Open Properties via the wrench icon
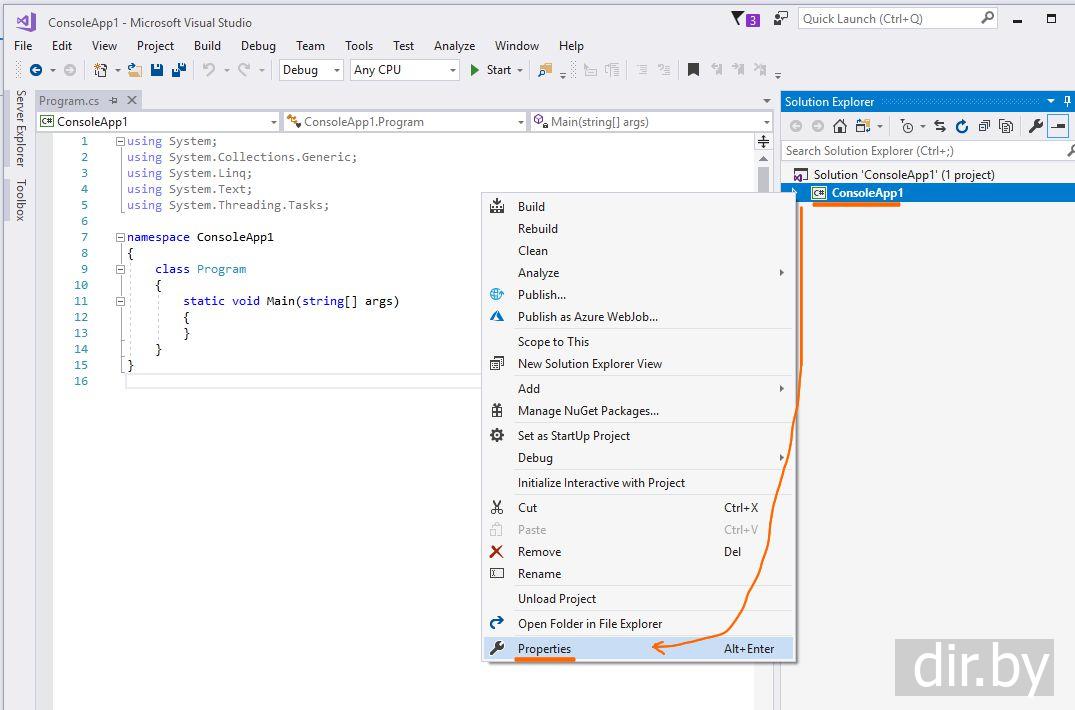Image resolution: width=1075 pixels, height=710 pixels. pyautogui.click(x=1036, y=126)
